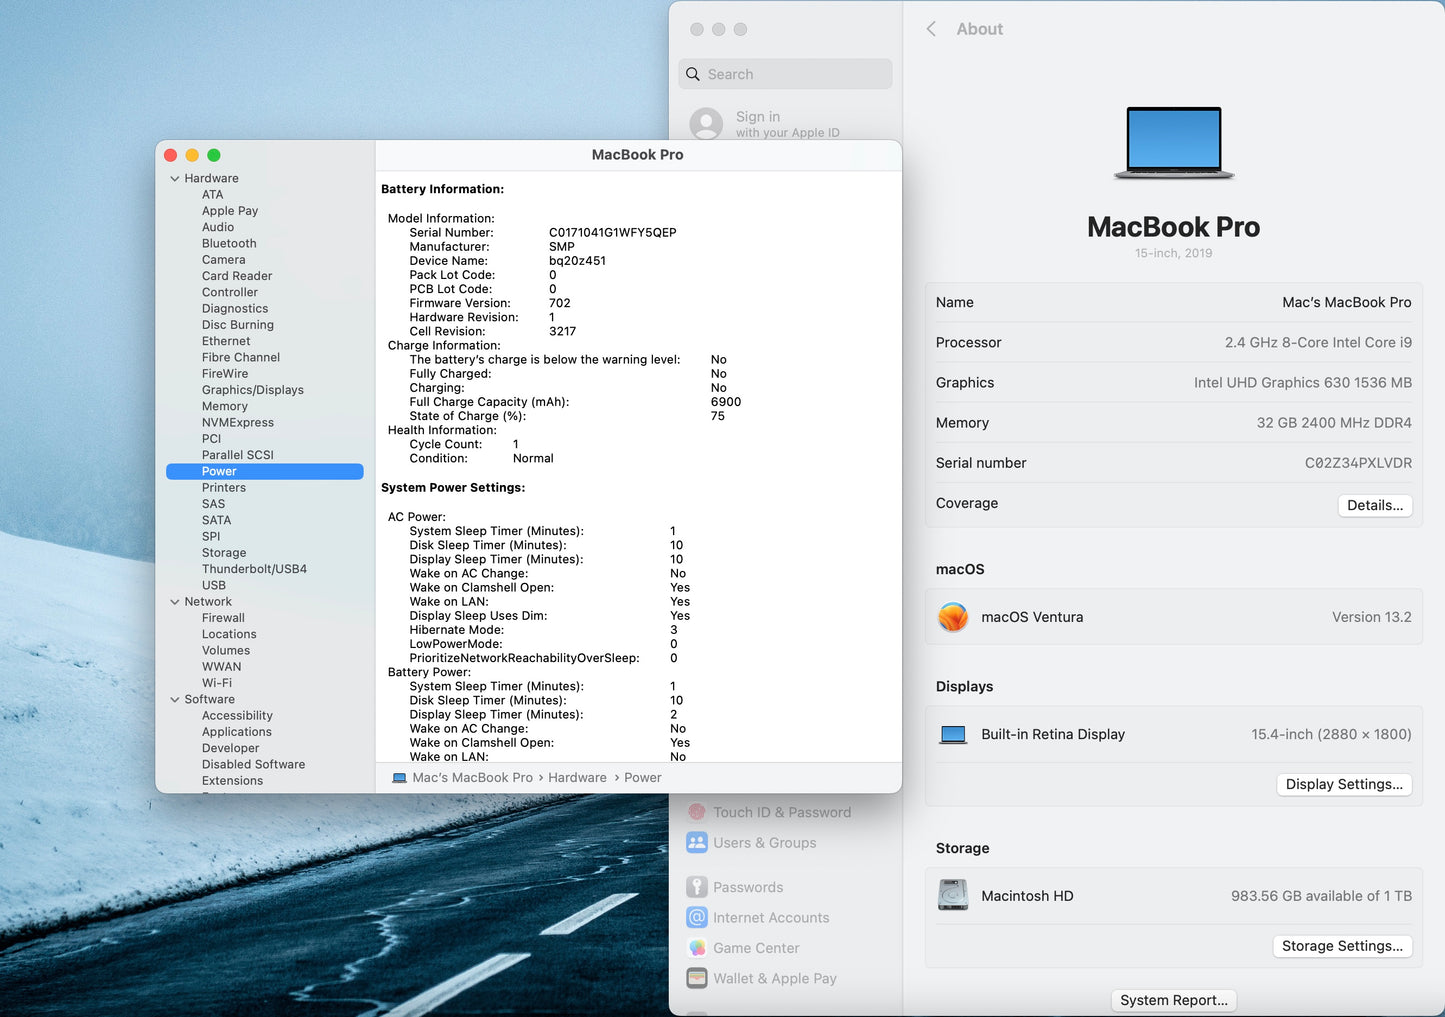The height and width of the screenshot is (1017, 1445).
Task: Select the Touch ID & Password fingerprint icon
Action: pyautogui.click(x=697, y=812)
